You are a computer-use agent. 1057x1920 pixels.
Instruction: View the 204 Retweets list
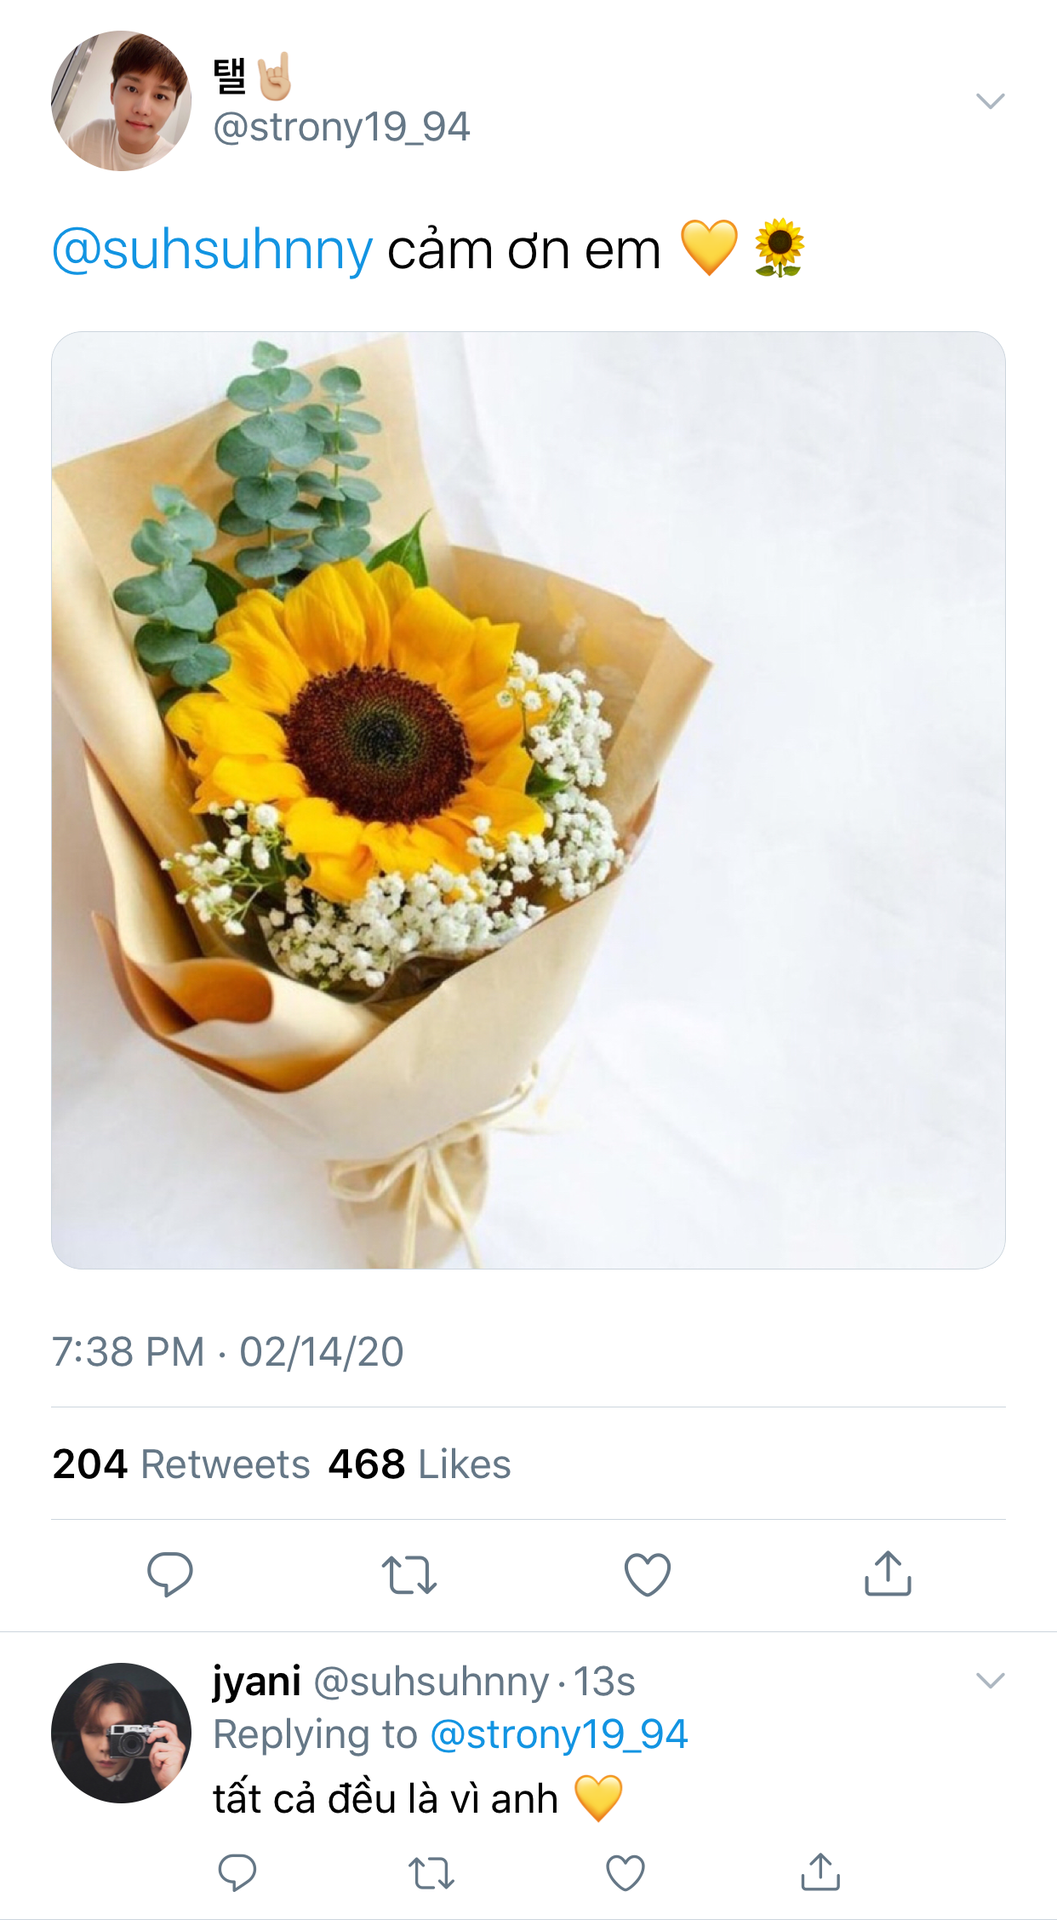coord(181,1464)
